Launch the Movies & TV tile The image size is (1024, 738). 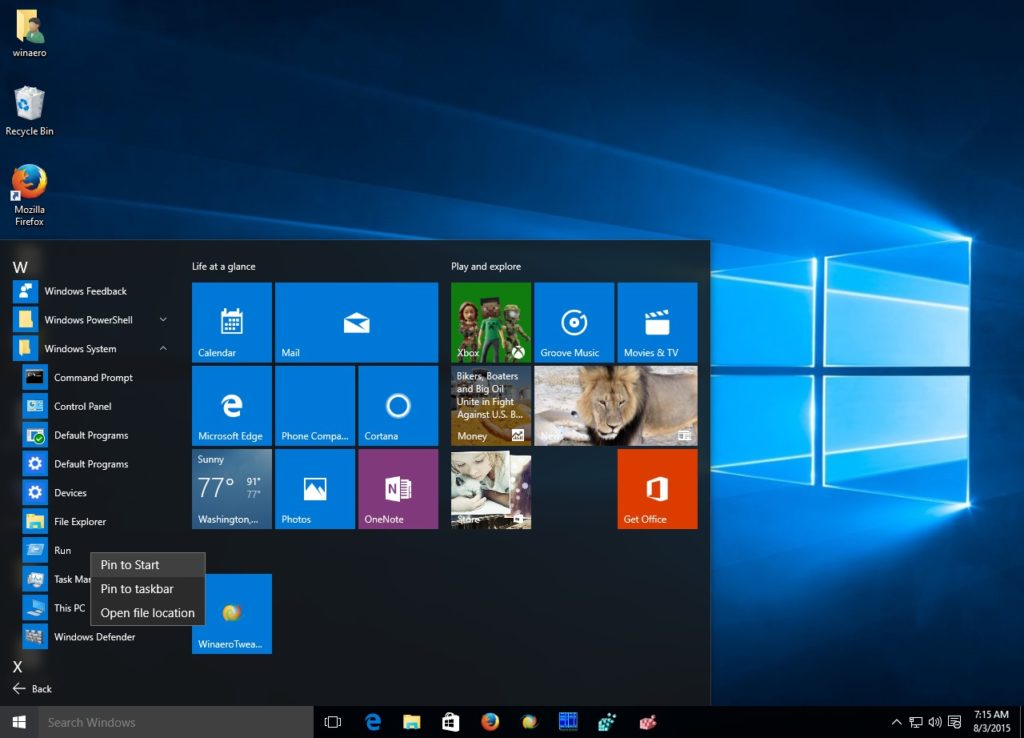pyautogui.click(x=657, y=321)
